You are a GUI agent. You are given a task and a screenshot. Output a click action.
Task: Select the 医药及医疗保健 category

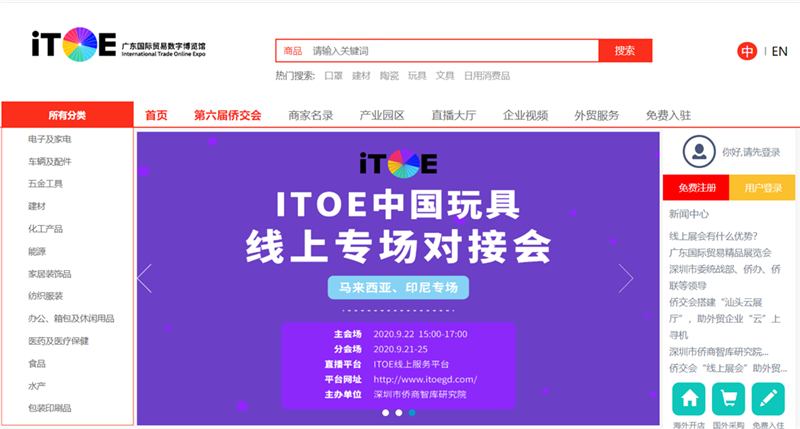(58, 341)
